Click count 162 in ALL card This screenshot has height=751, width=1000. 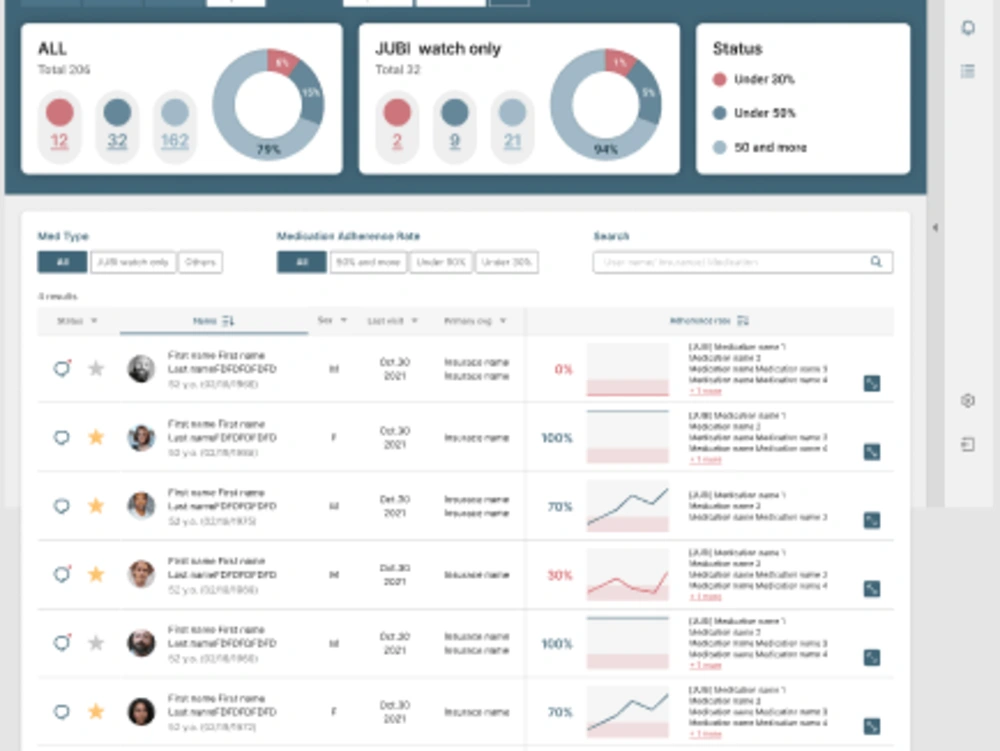[x=175, y=141]
